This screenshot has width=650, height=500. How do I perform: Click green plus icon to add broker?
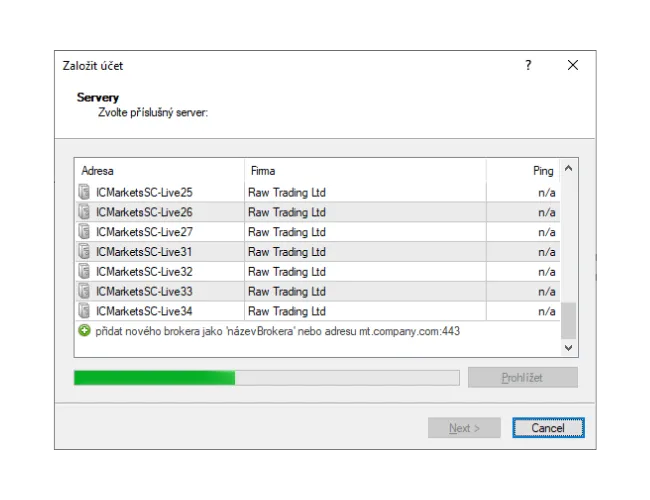[84, 330]
